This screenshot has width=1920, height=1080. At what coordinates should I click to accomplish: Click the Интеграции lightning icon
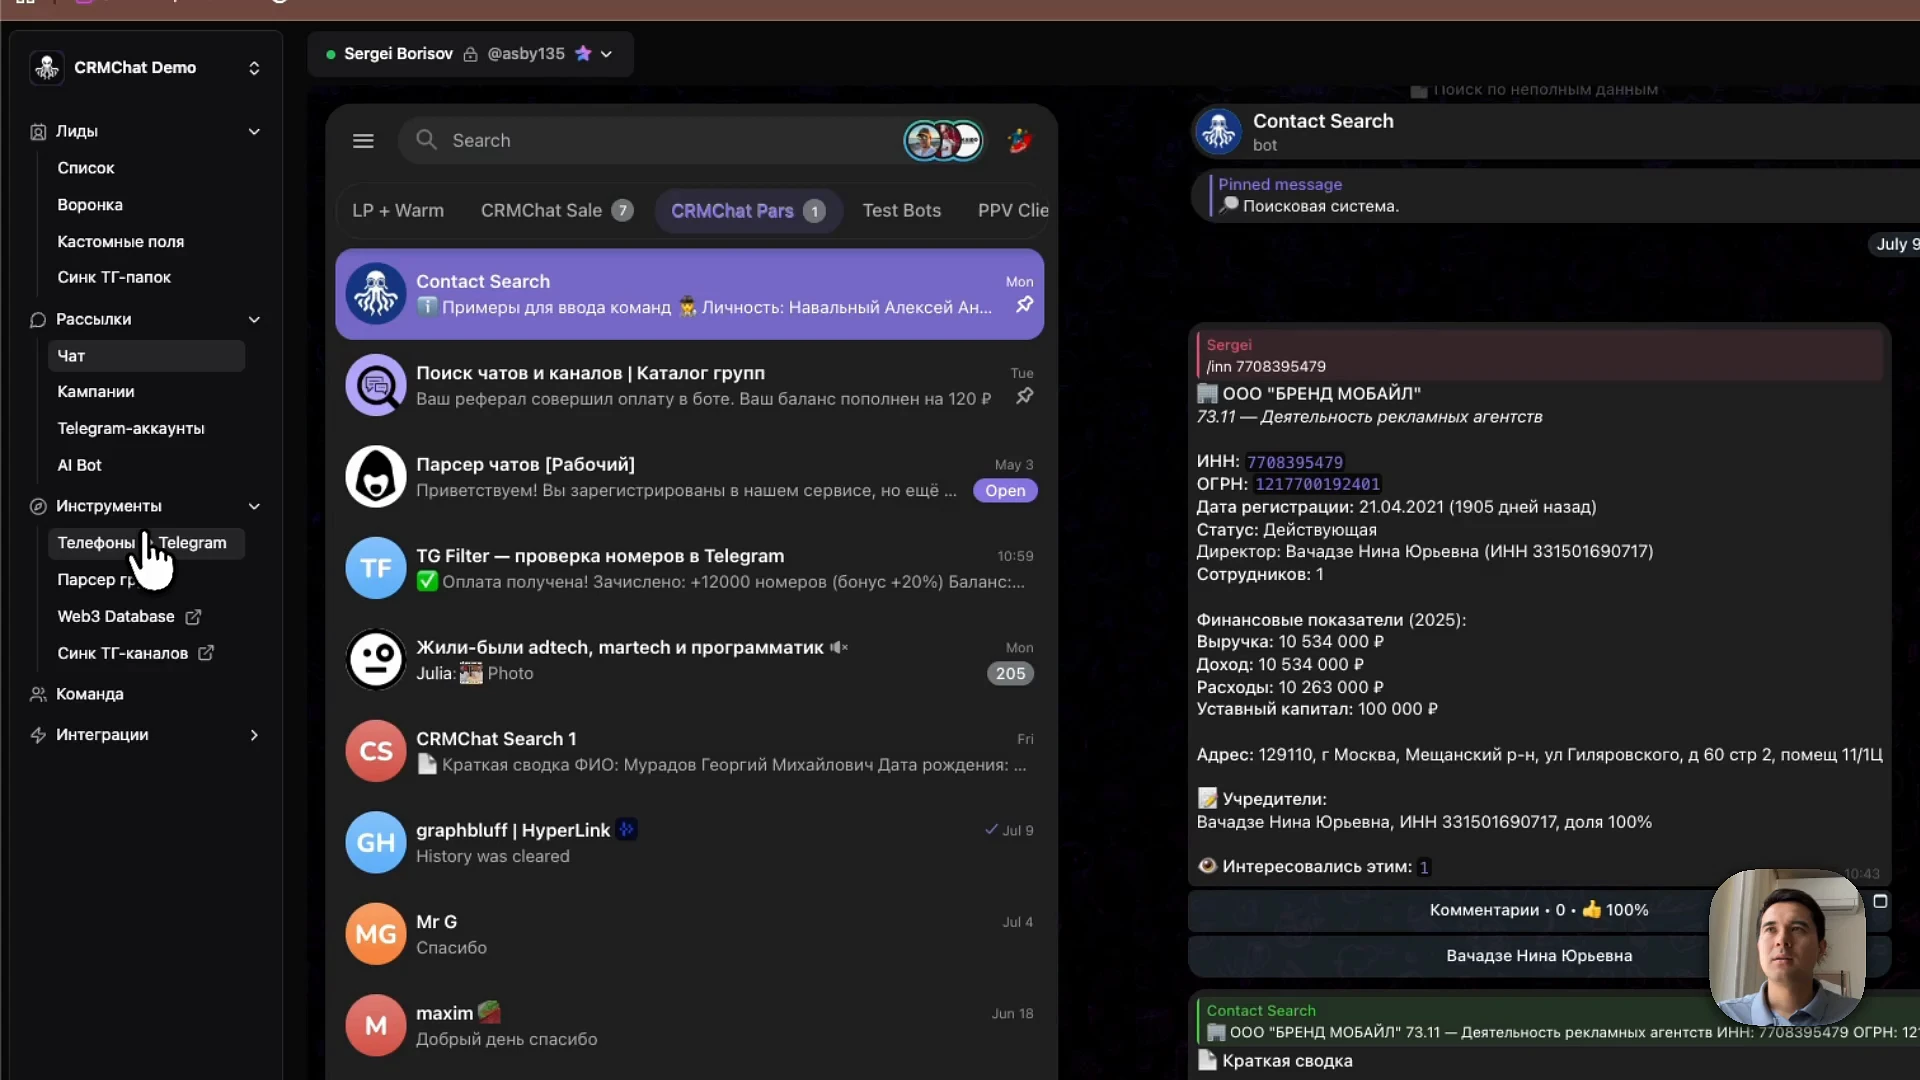point(38,735)
